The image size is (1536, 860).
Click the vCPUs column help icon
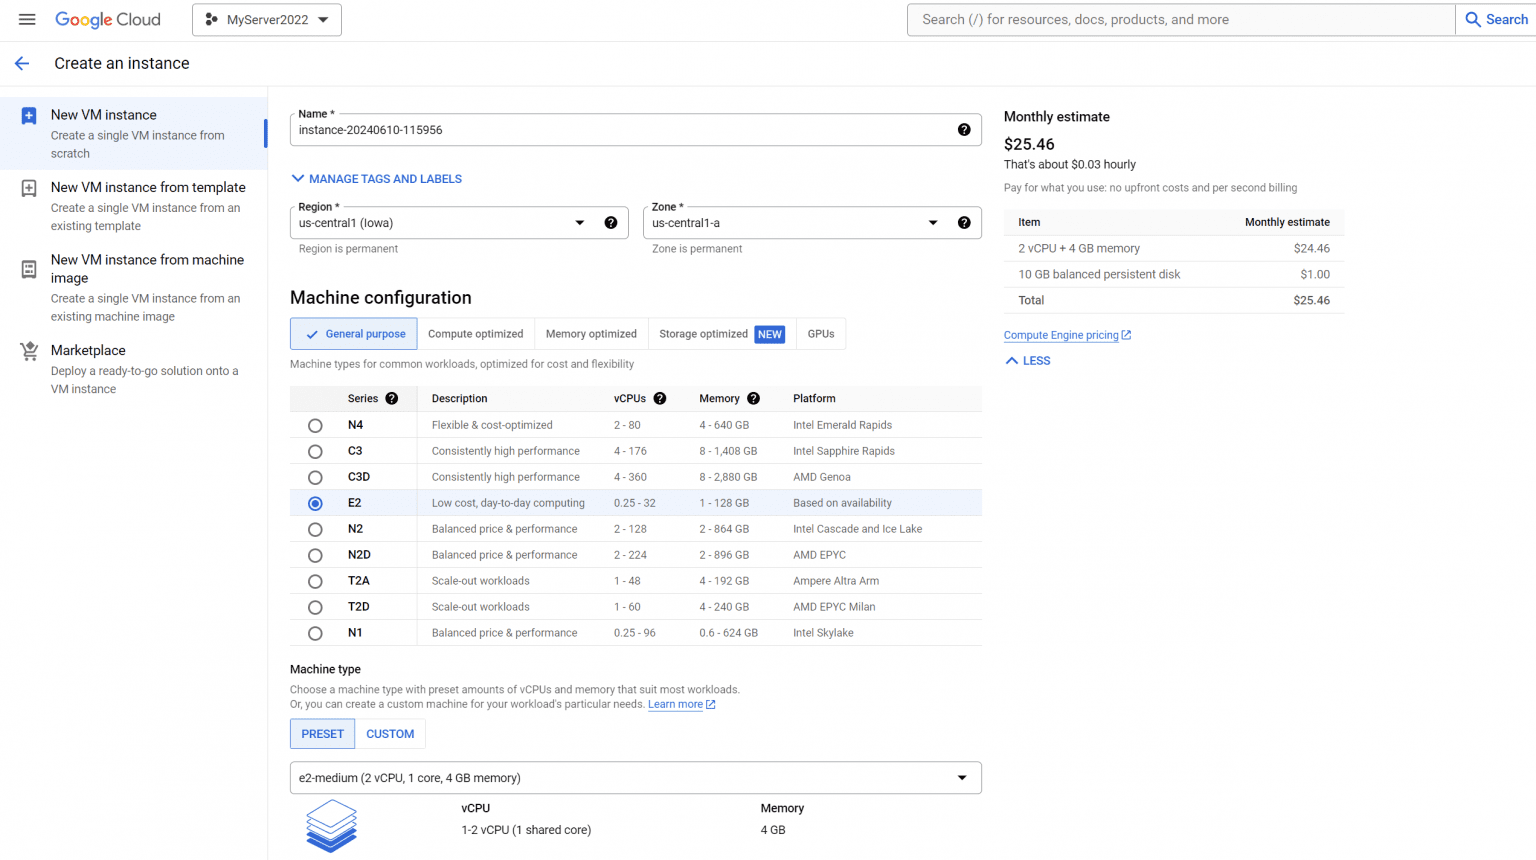point(660,398)
